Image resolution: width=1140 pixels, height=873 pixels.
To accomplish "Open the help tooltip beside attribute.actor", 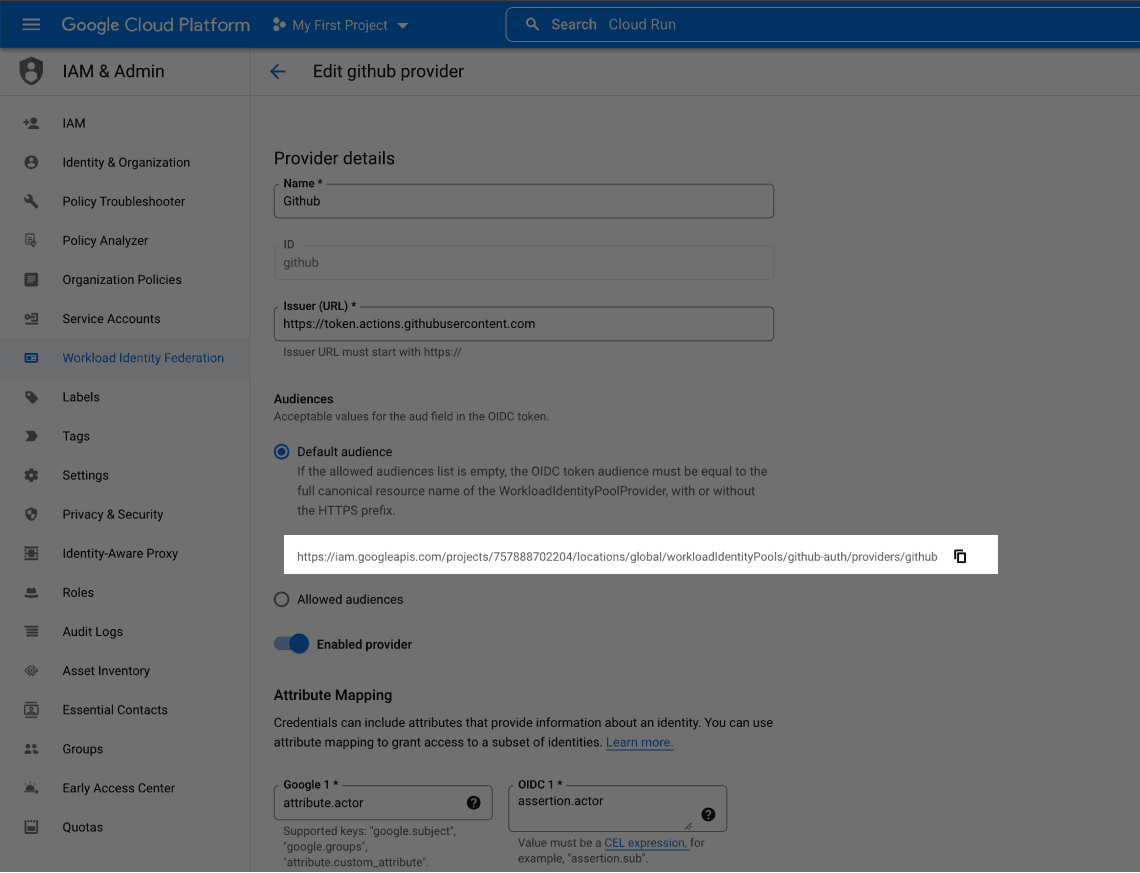I will [x=473, y=802].
